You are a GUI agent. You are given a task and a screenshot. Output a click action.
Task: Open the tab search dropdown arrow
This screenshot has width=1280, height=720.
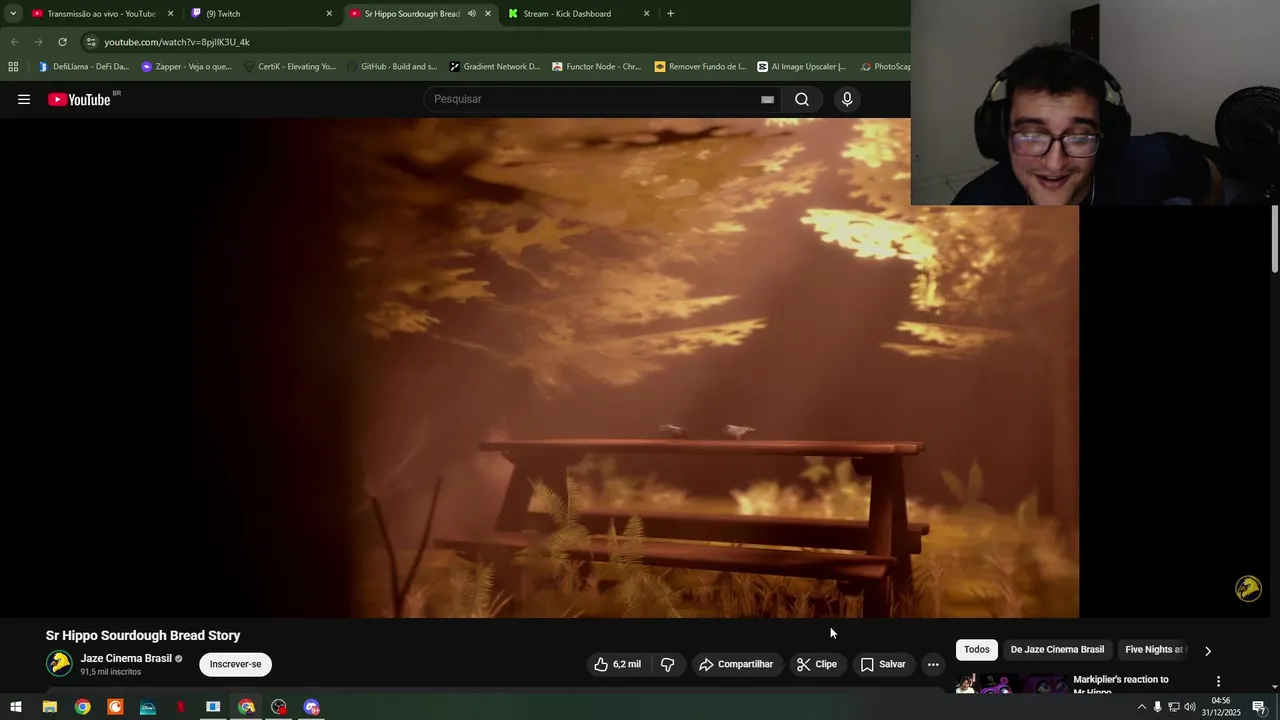[13, 14]
